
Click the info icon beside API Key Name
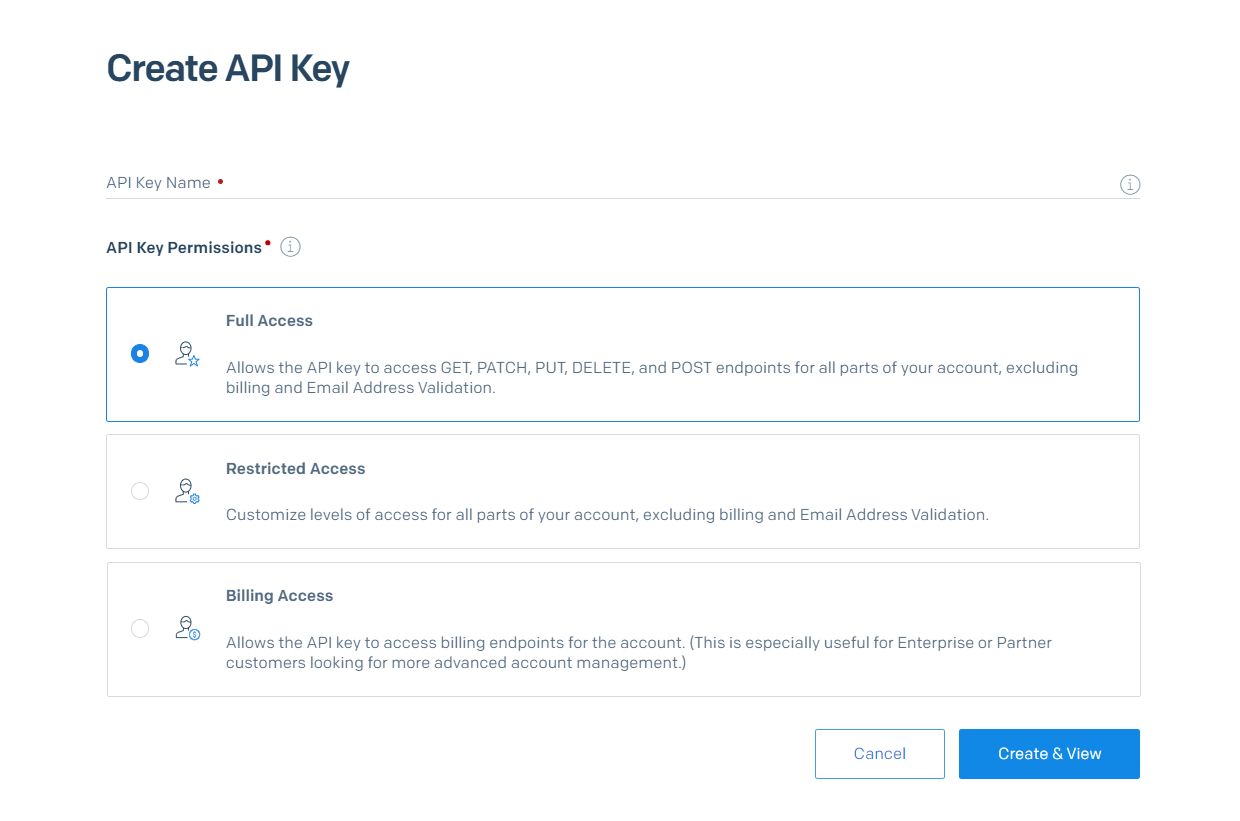click(1129, 184)
